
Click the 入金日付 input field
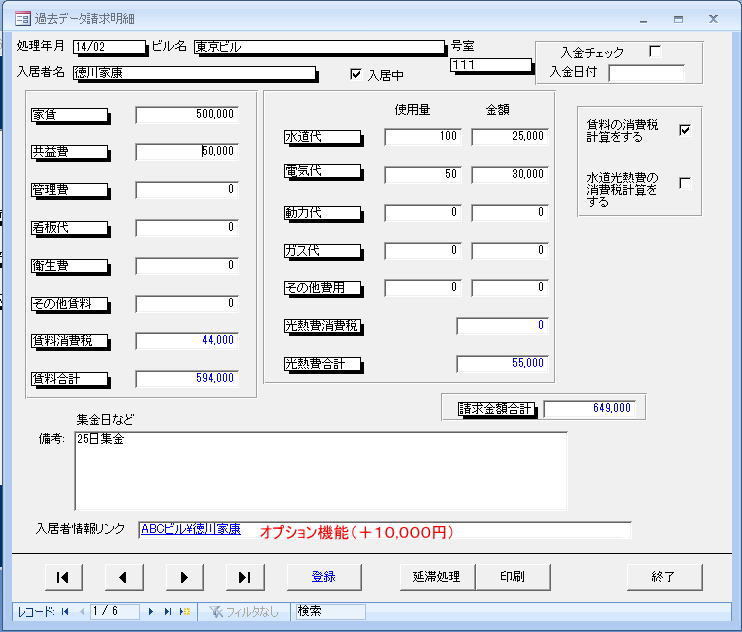(646, 73)
